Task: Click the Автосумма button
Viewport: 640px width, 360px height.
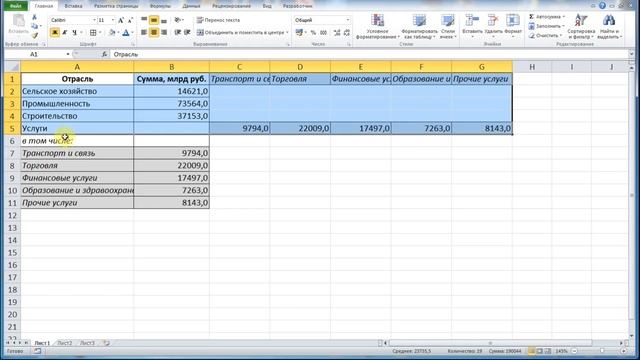Action: pos(547,17)
